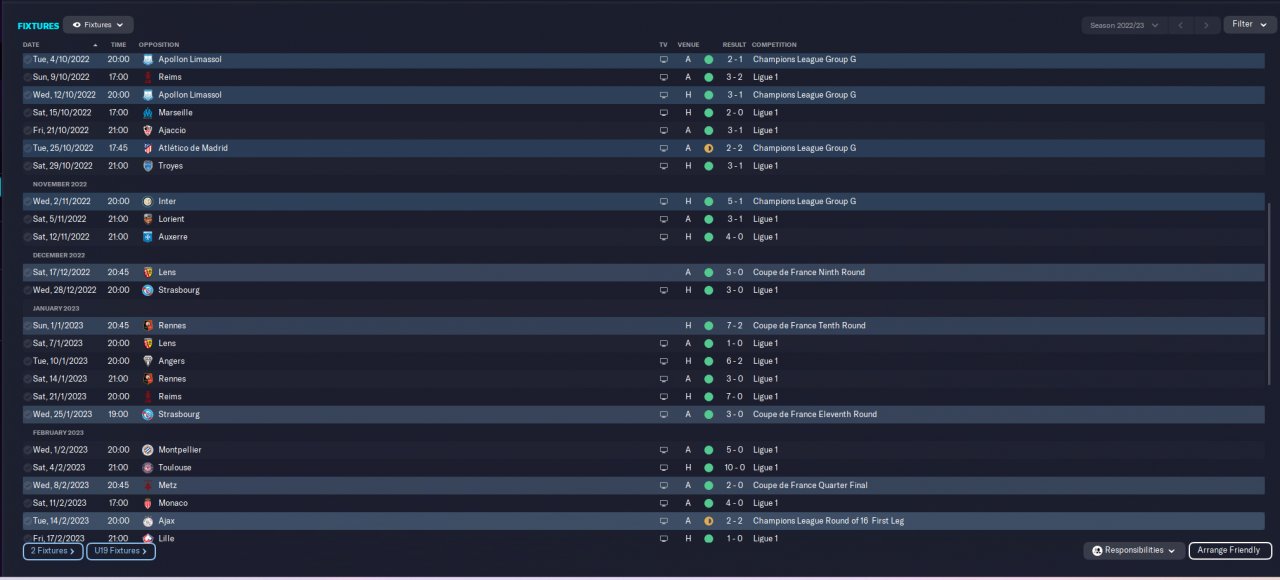Click the Lorient club badge
Screen dimensions: 1280x580
click(x=148, y=219)
